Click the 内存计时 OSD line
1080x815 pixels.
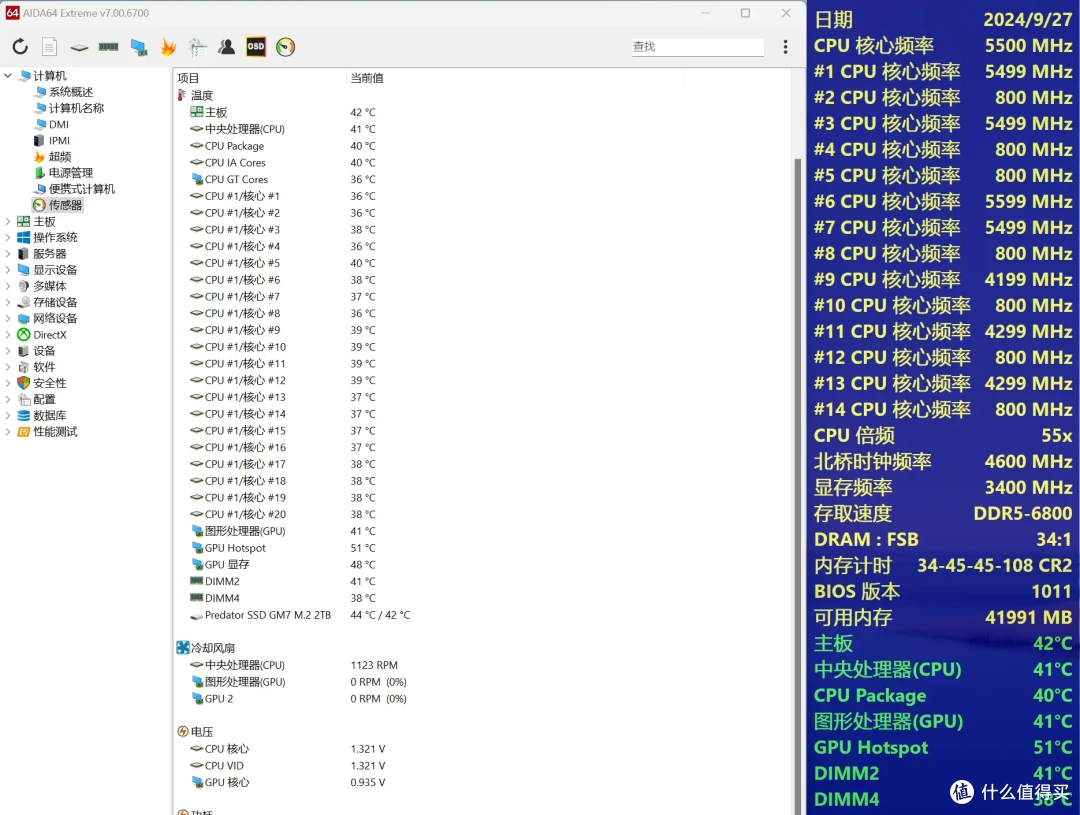pos(943,566)
